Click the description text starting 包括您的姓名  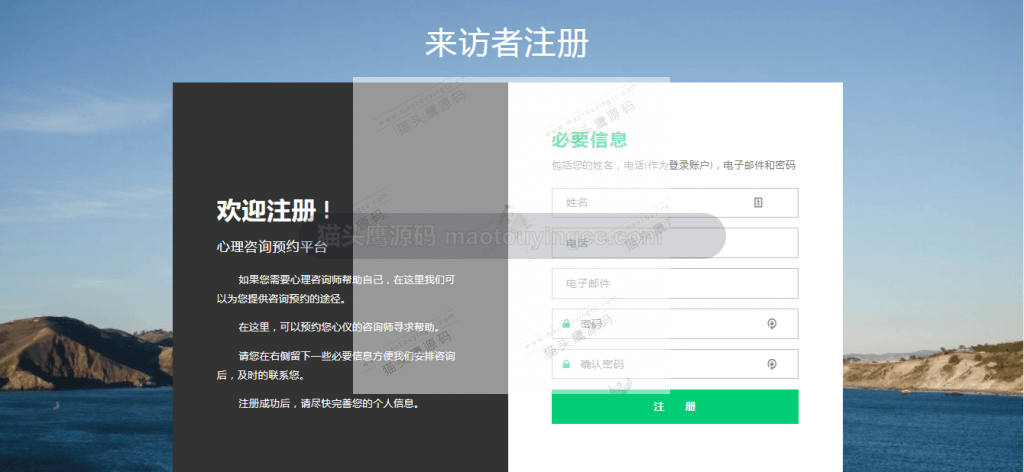pos(673,165)
